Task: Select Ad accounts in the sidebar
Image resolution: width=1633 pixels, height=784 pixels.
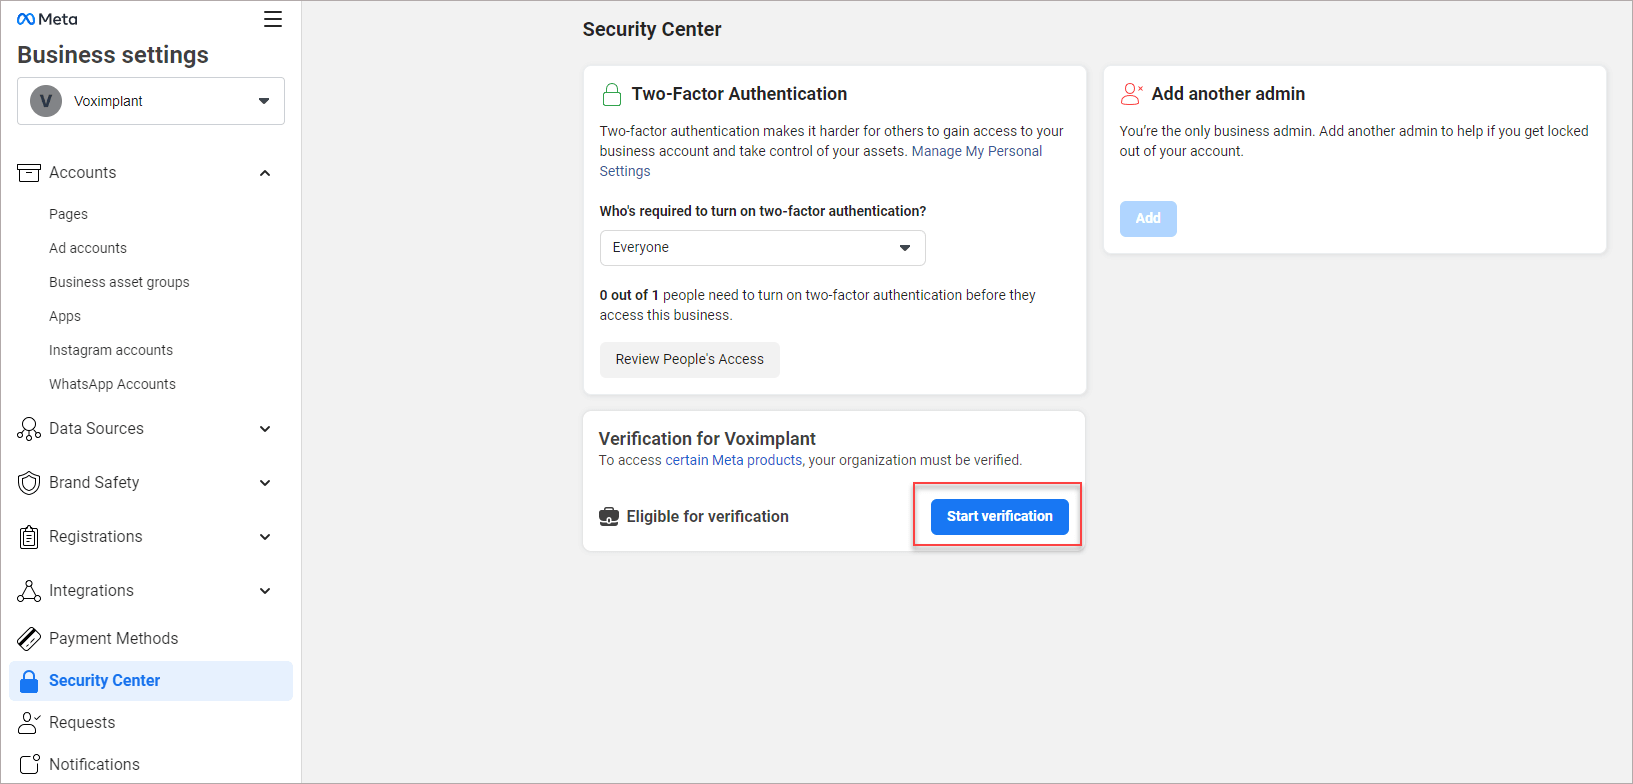Action: [x=88, y=248]
